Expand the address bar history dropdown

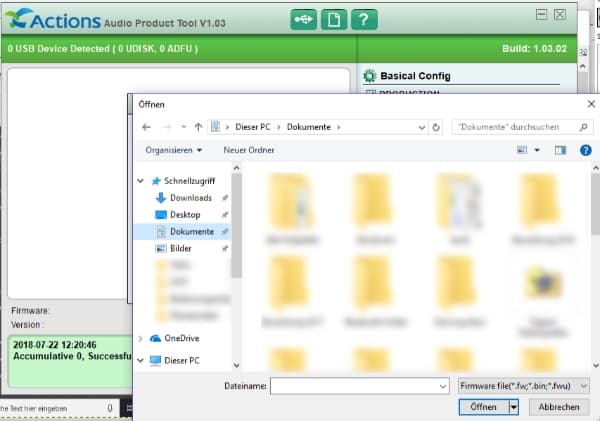(x=422, y=127)
